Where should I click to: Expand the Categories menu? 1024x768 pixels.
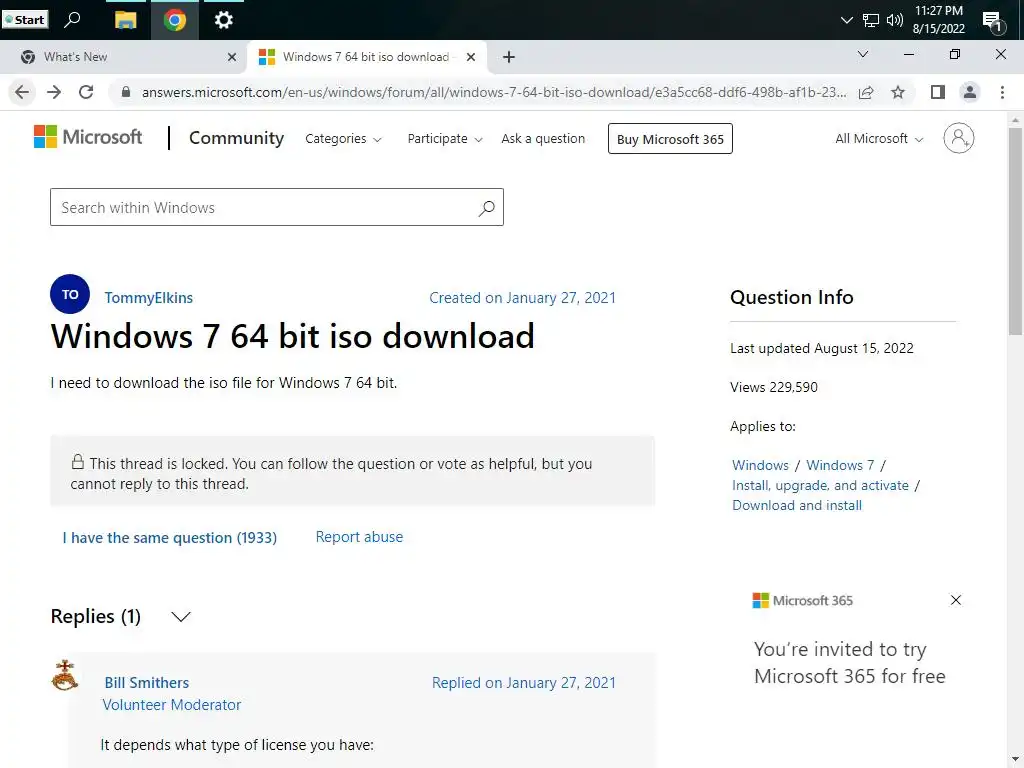point(343,138)
